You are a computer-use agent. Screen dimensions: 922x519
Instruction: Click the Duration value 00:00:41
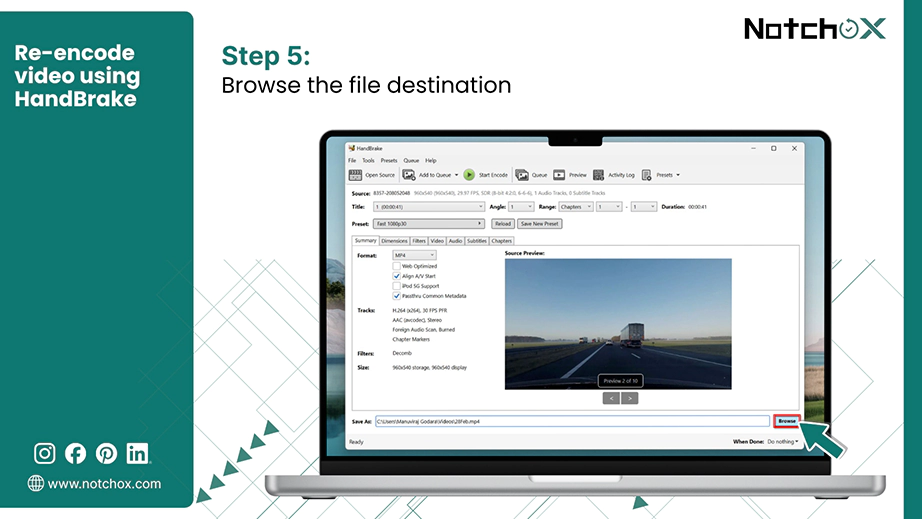(697, 207)
